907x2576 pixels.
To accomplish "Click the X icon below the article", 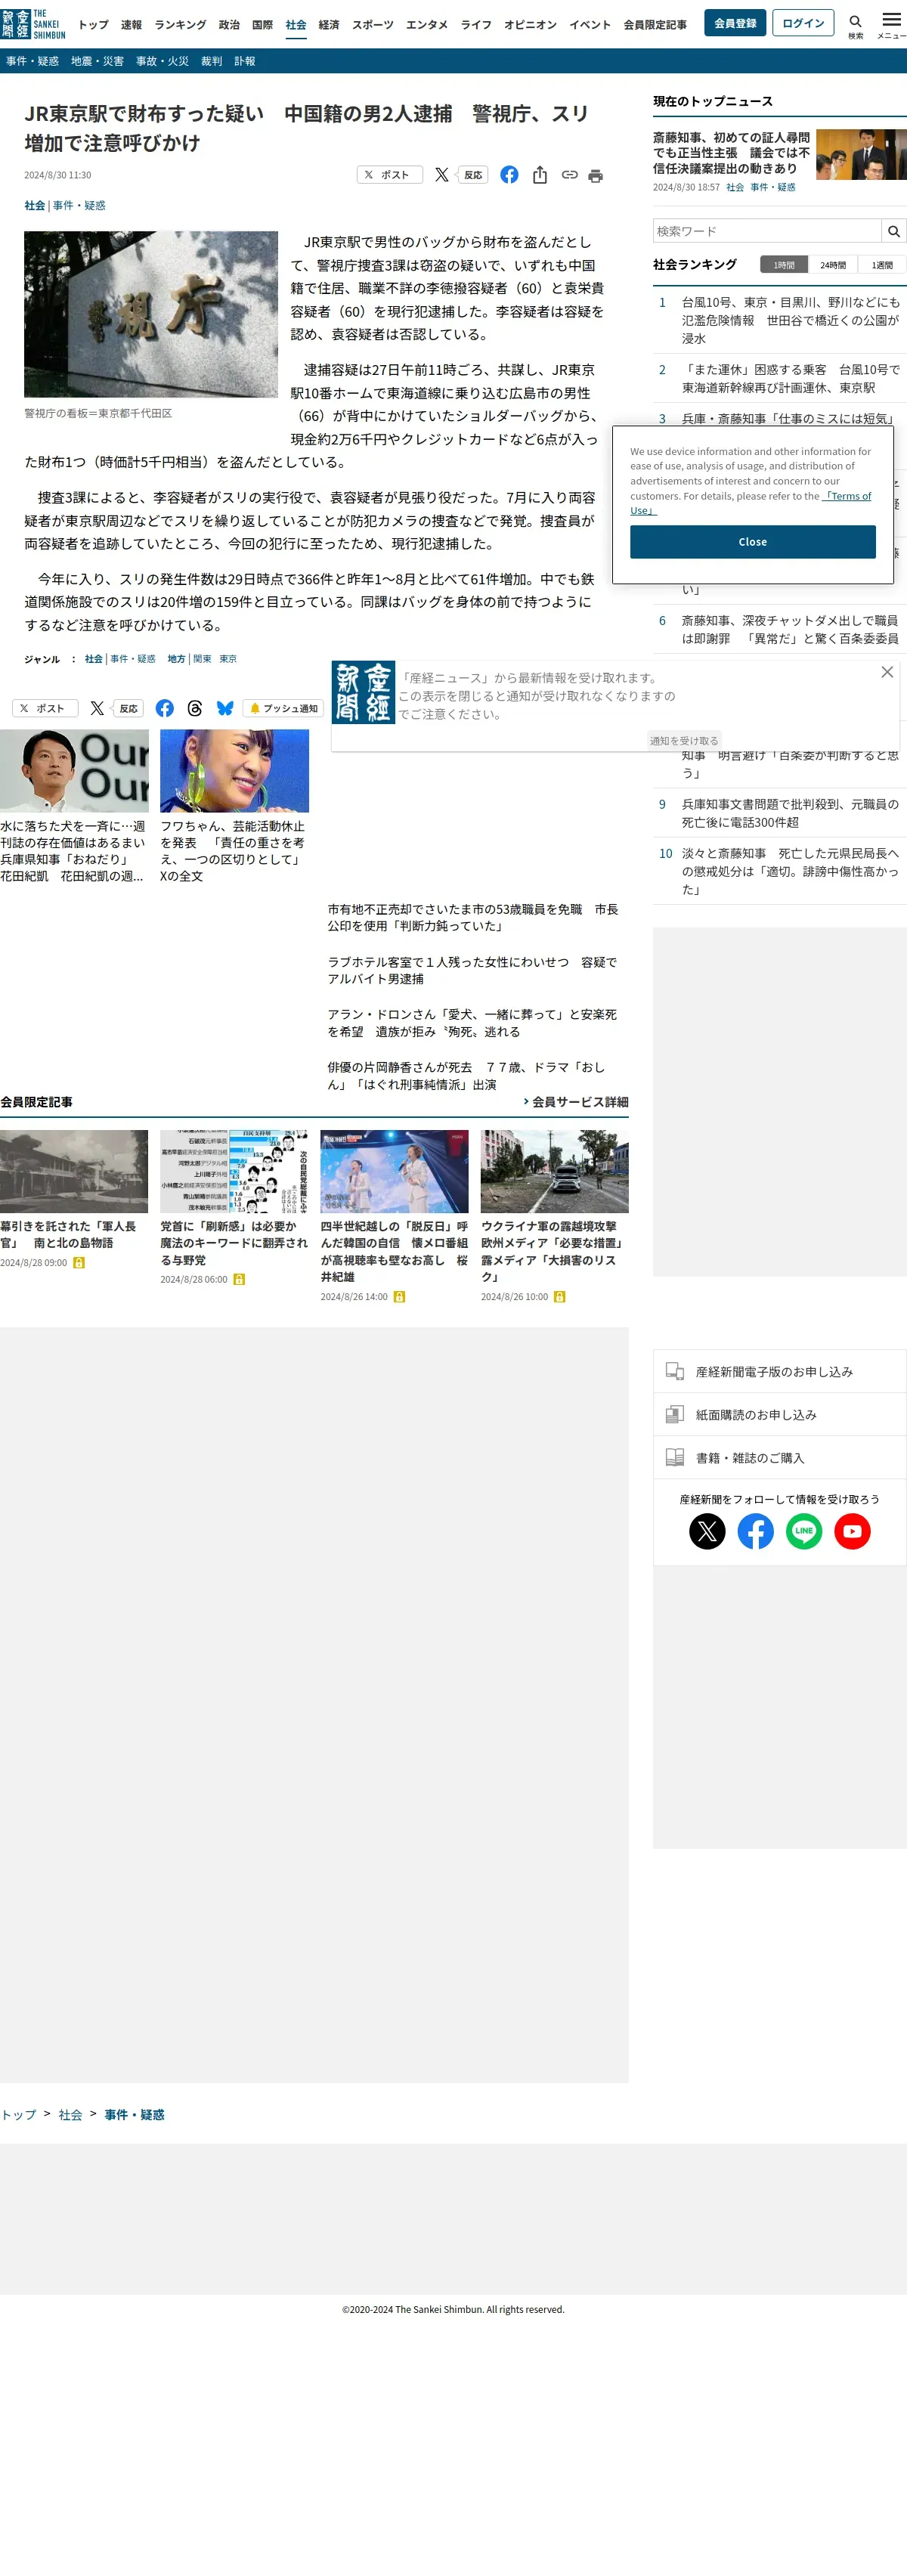I will pyautogui.click(x=97, y=708).
